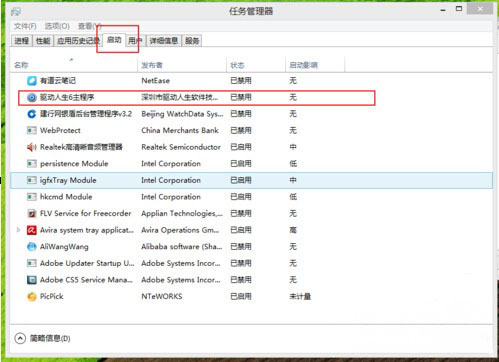
Task: Click the igfxTray Module icon
Action: pos(32,180)
